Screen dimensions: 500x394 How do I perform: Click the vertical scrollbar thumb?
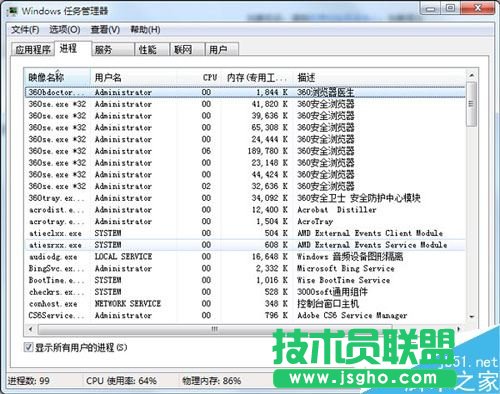[x=471, y=104]
